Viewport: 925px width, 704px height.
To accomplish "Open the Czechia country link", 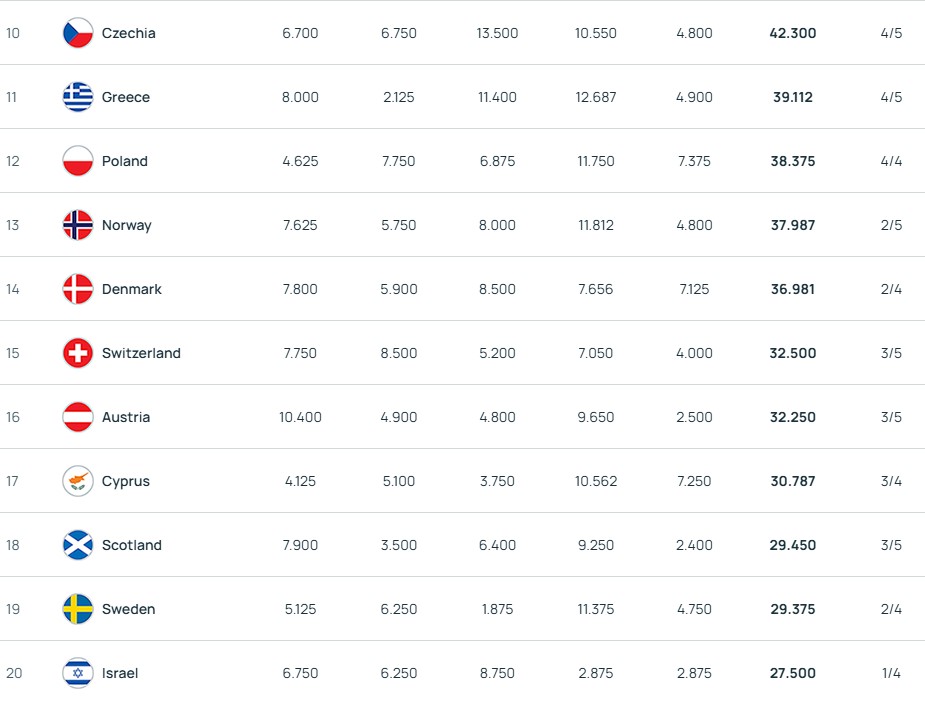I will [129, 33].
